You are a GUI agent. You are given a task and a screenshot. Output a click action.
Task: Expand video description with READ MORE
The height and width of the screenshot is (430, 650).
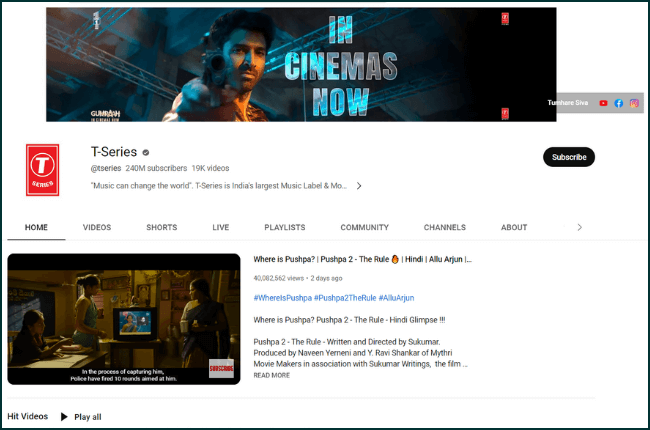tap(272, 375)
